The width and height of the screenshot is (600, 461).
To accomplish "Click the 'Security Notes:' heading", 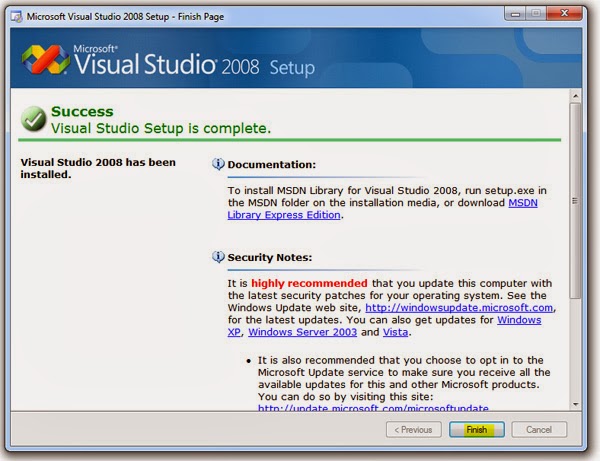I will [270, 257].
